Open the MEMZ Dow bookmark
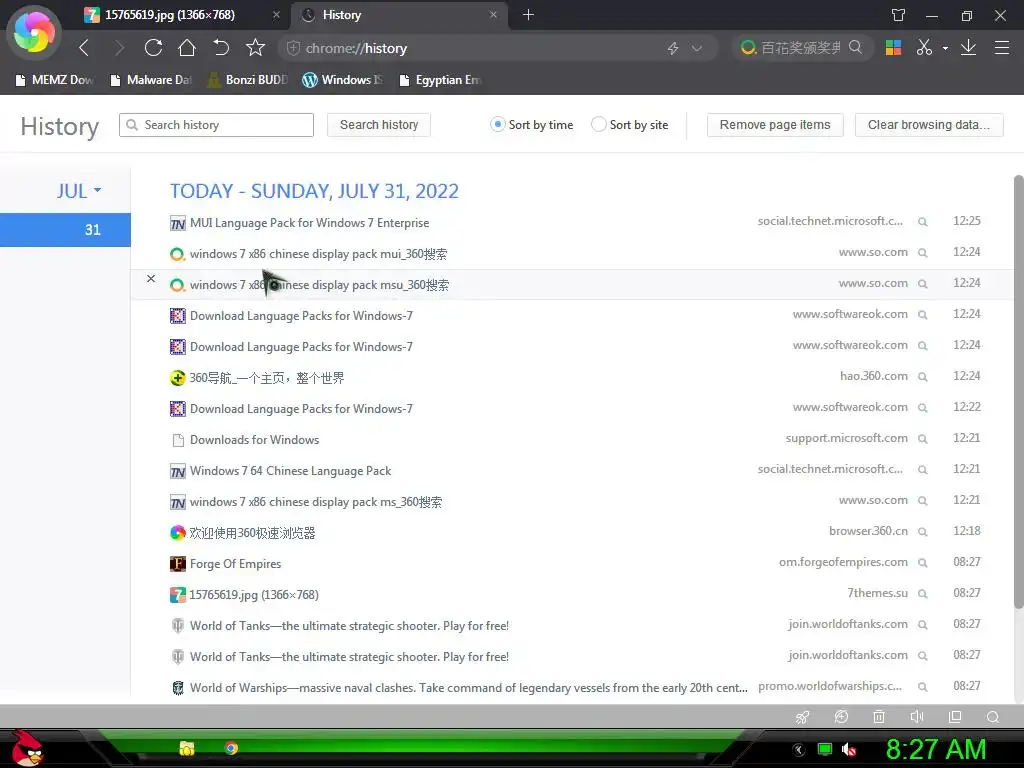This screenshot has height=768, width=1024. pos(55,80)
